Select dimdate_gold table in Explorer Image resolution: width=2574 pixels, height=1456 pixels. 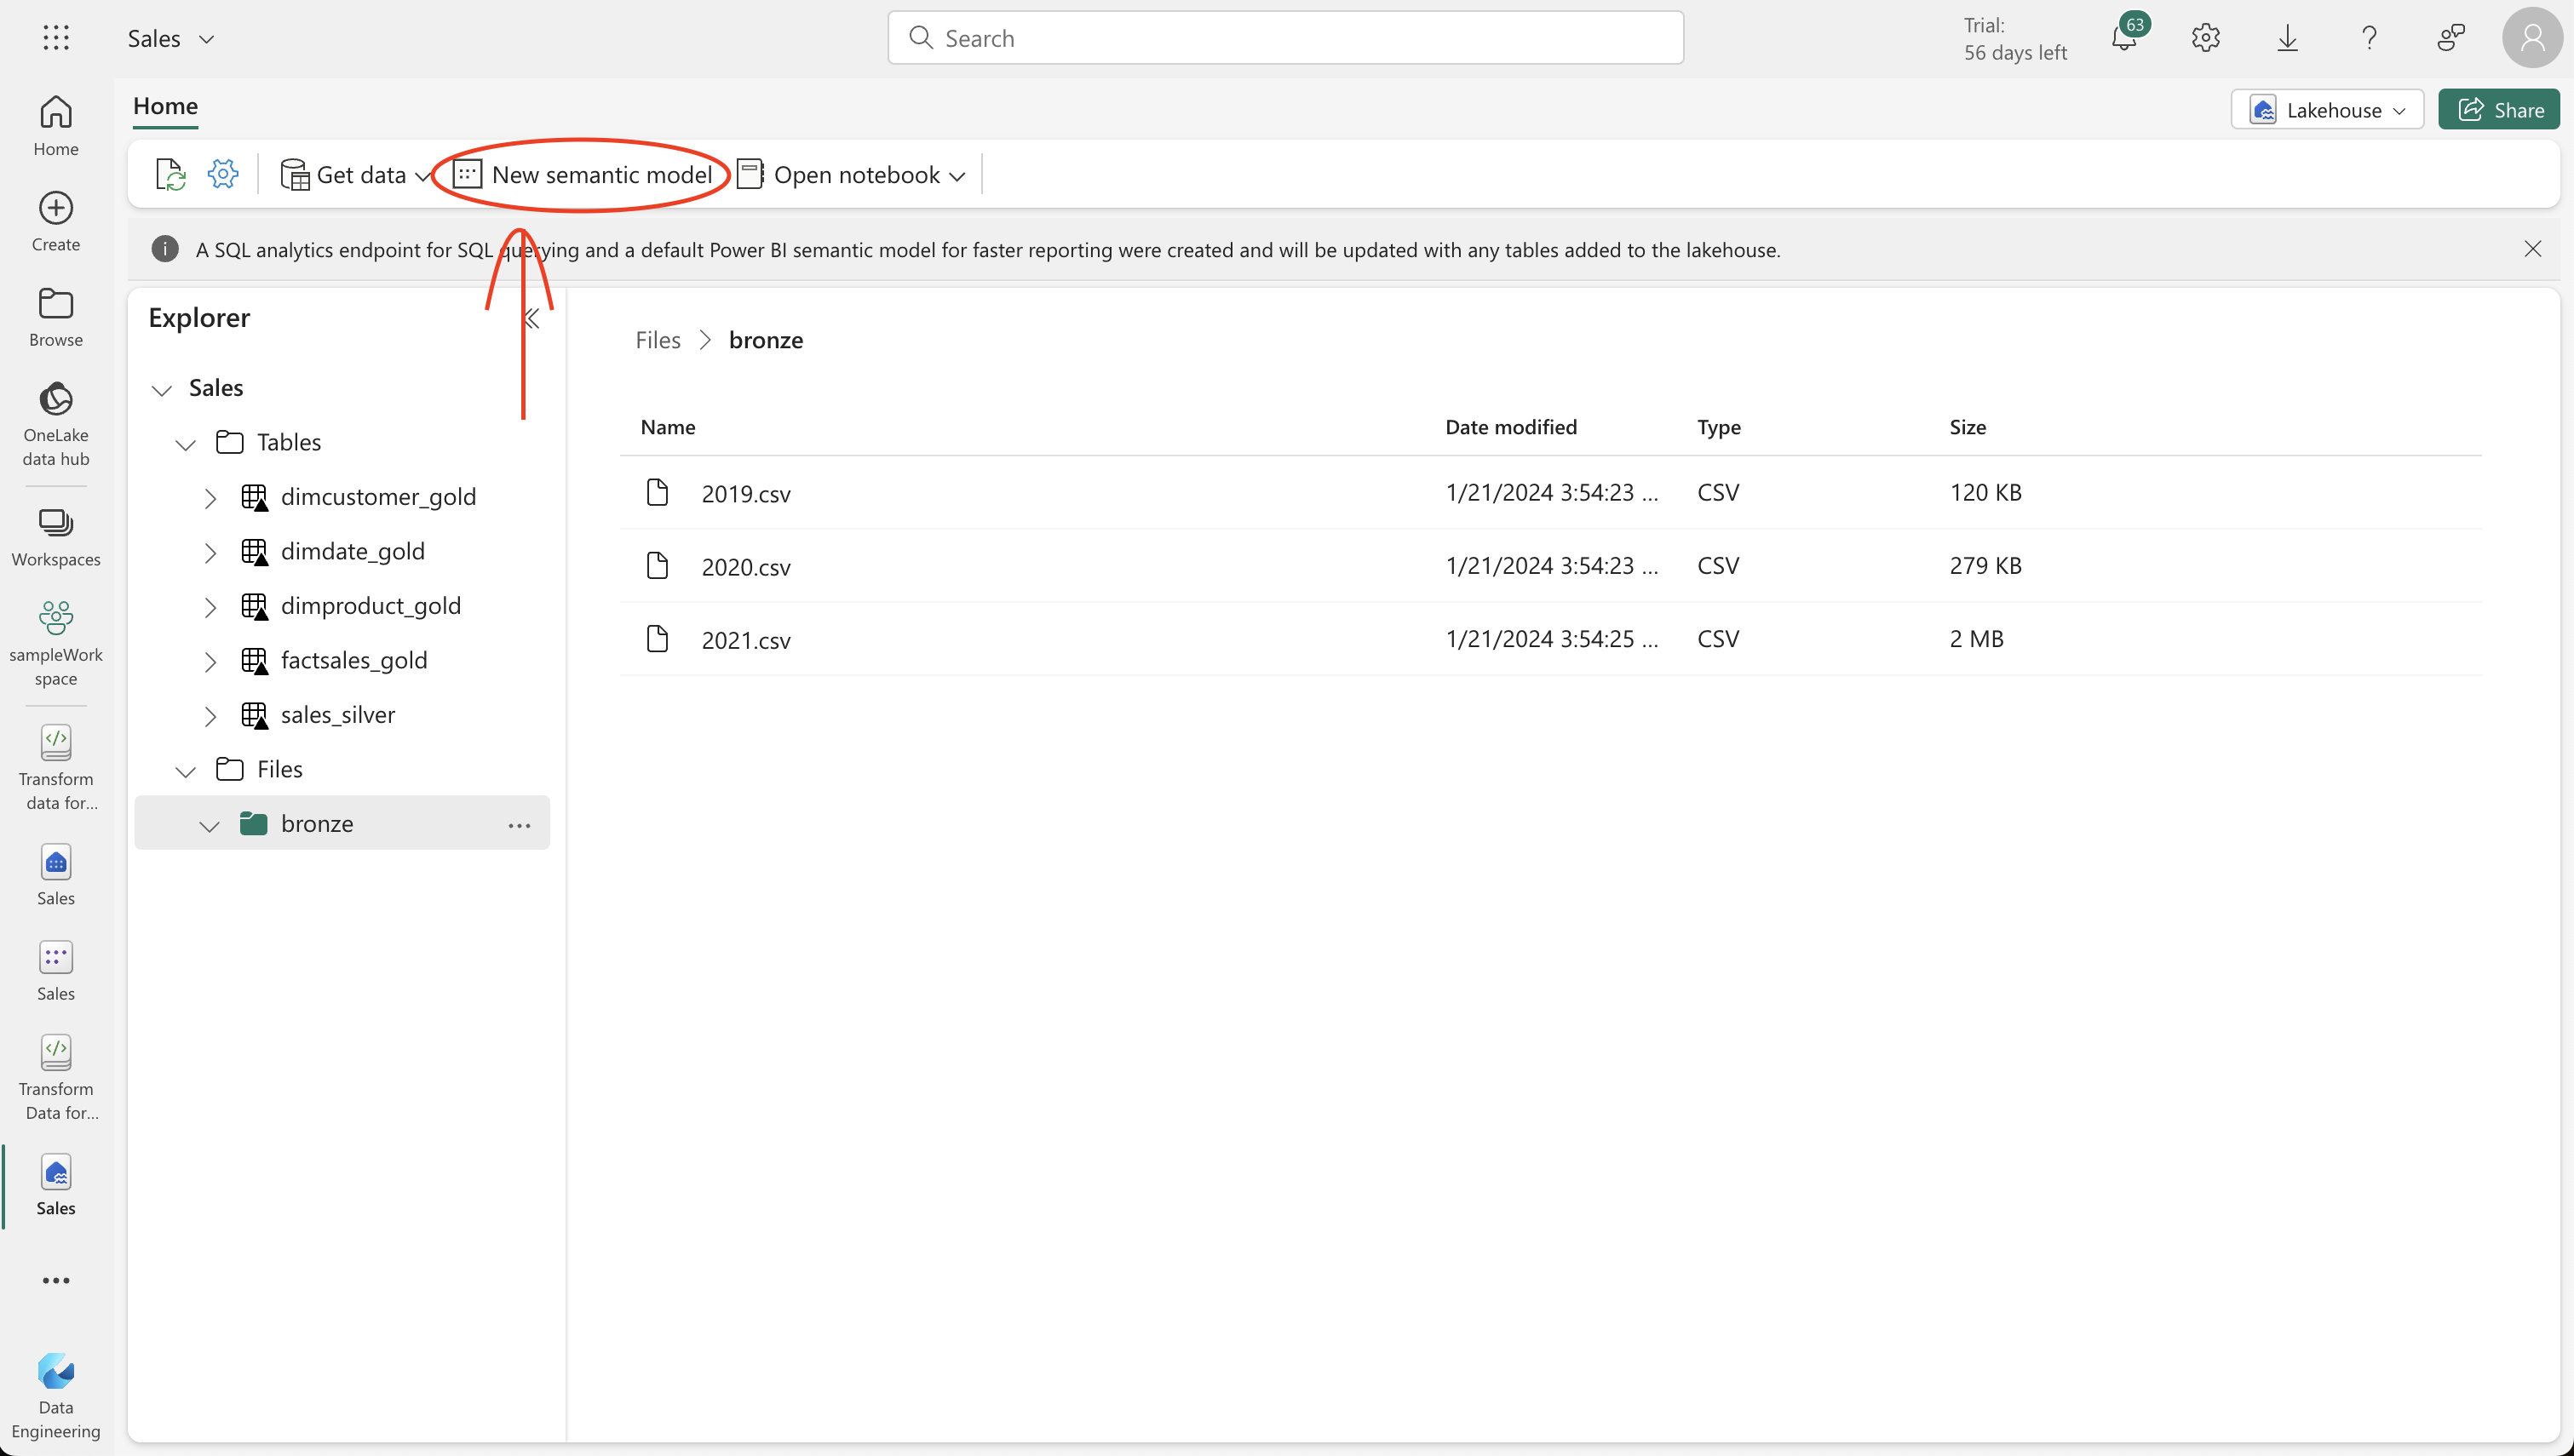(353, 551)
